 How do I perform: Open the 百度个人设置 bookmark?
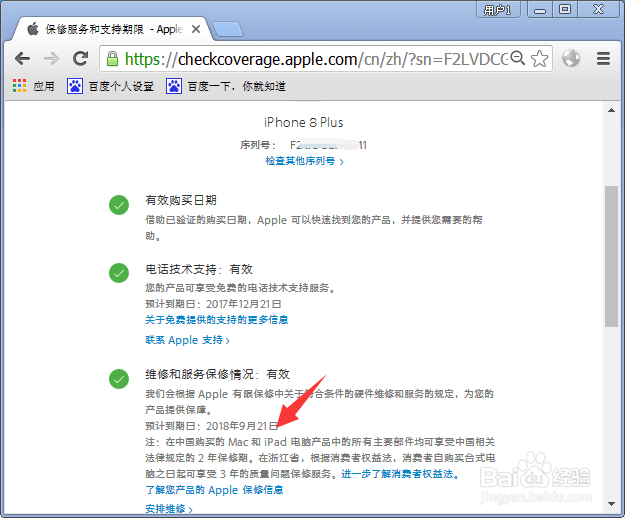click(x=110, y=86)
